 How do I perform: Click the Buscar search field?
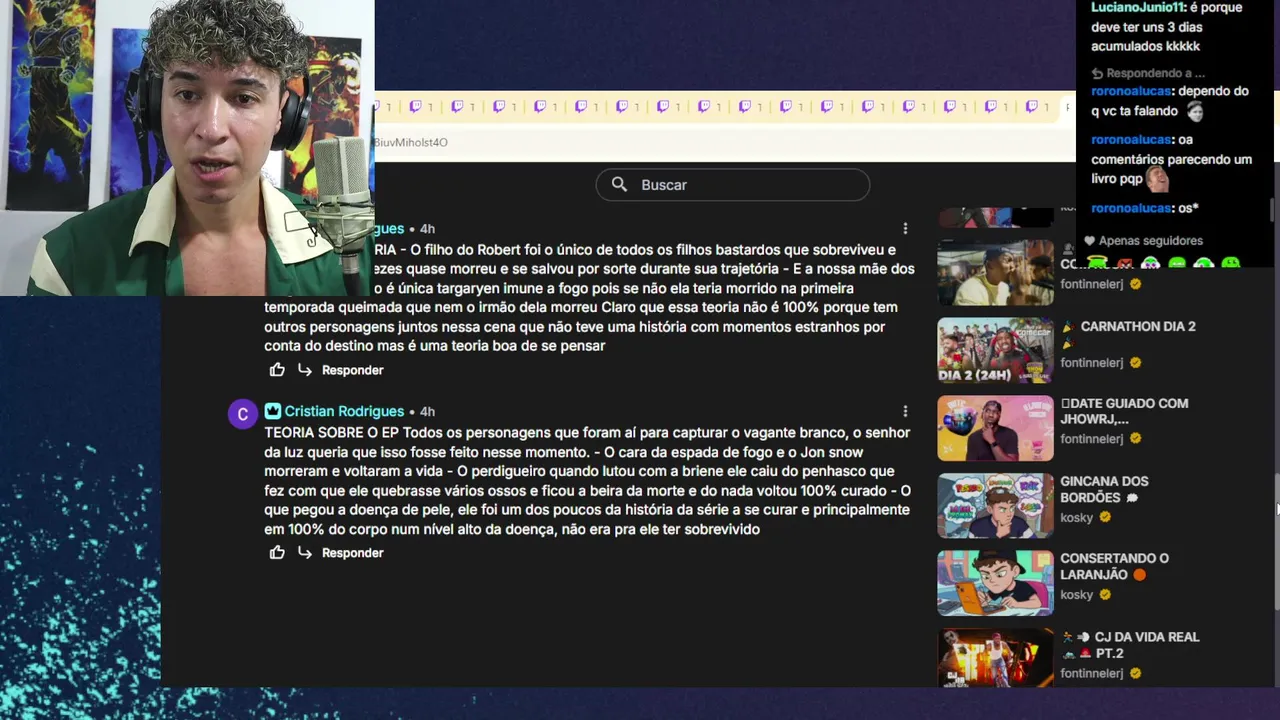tap(733, 185)
